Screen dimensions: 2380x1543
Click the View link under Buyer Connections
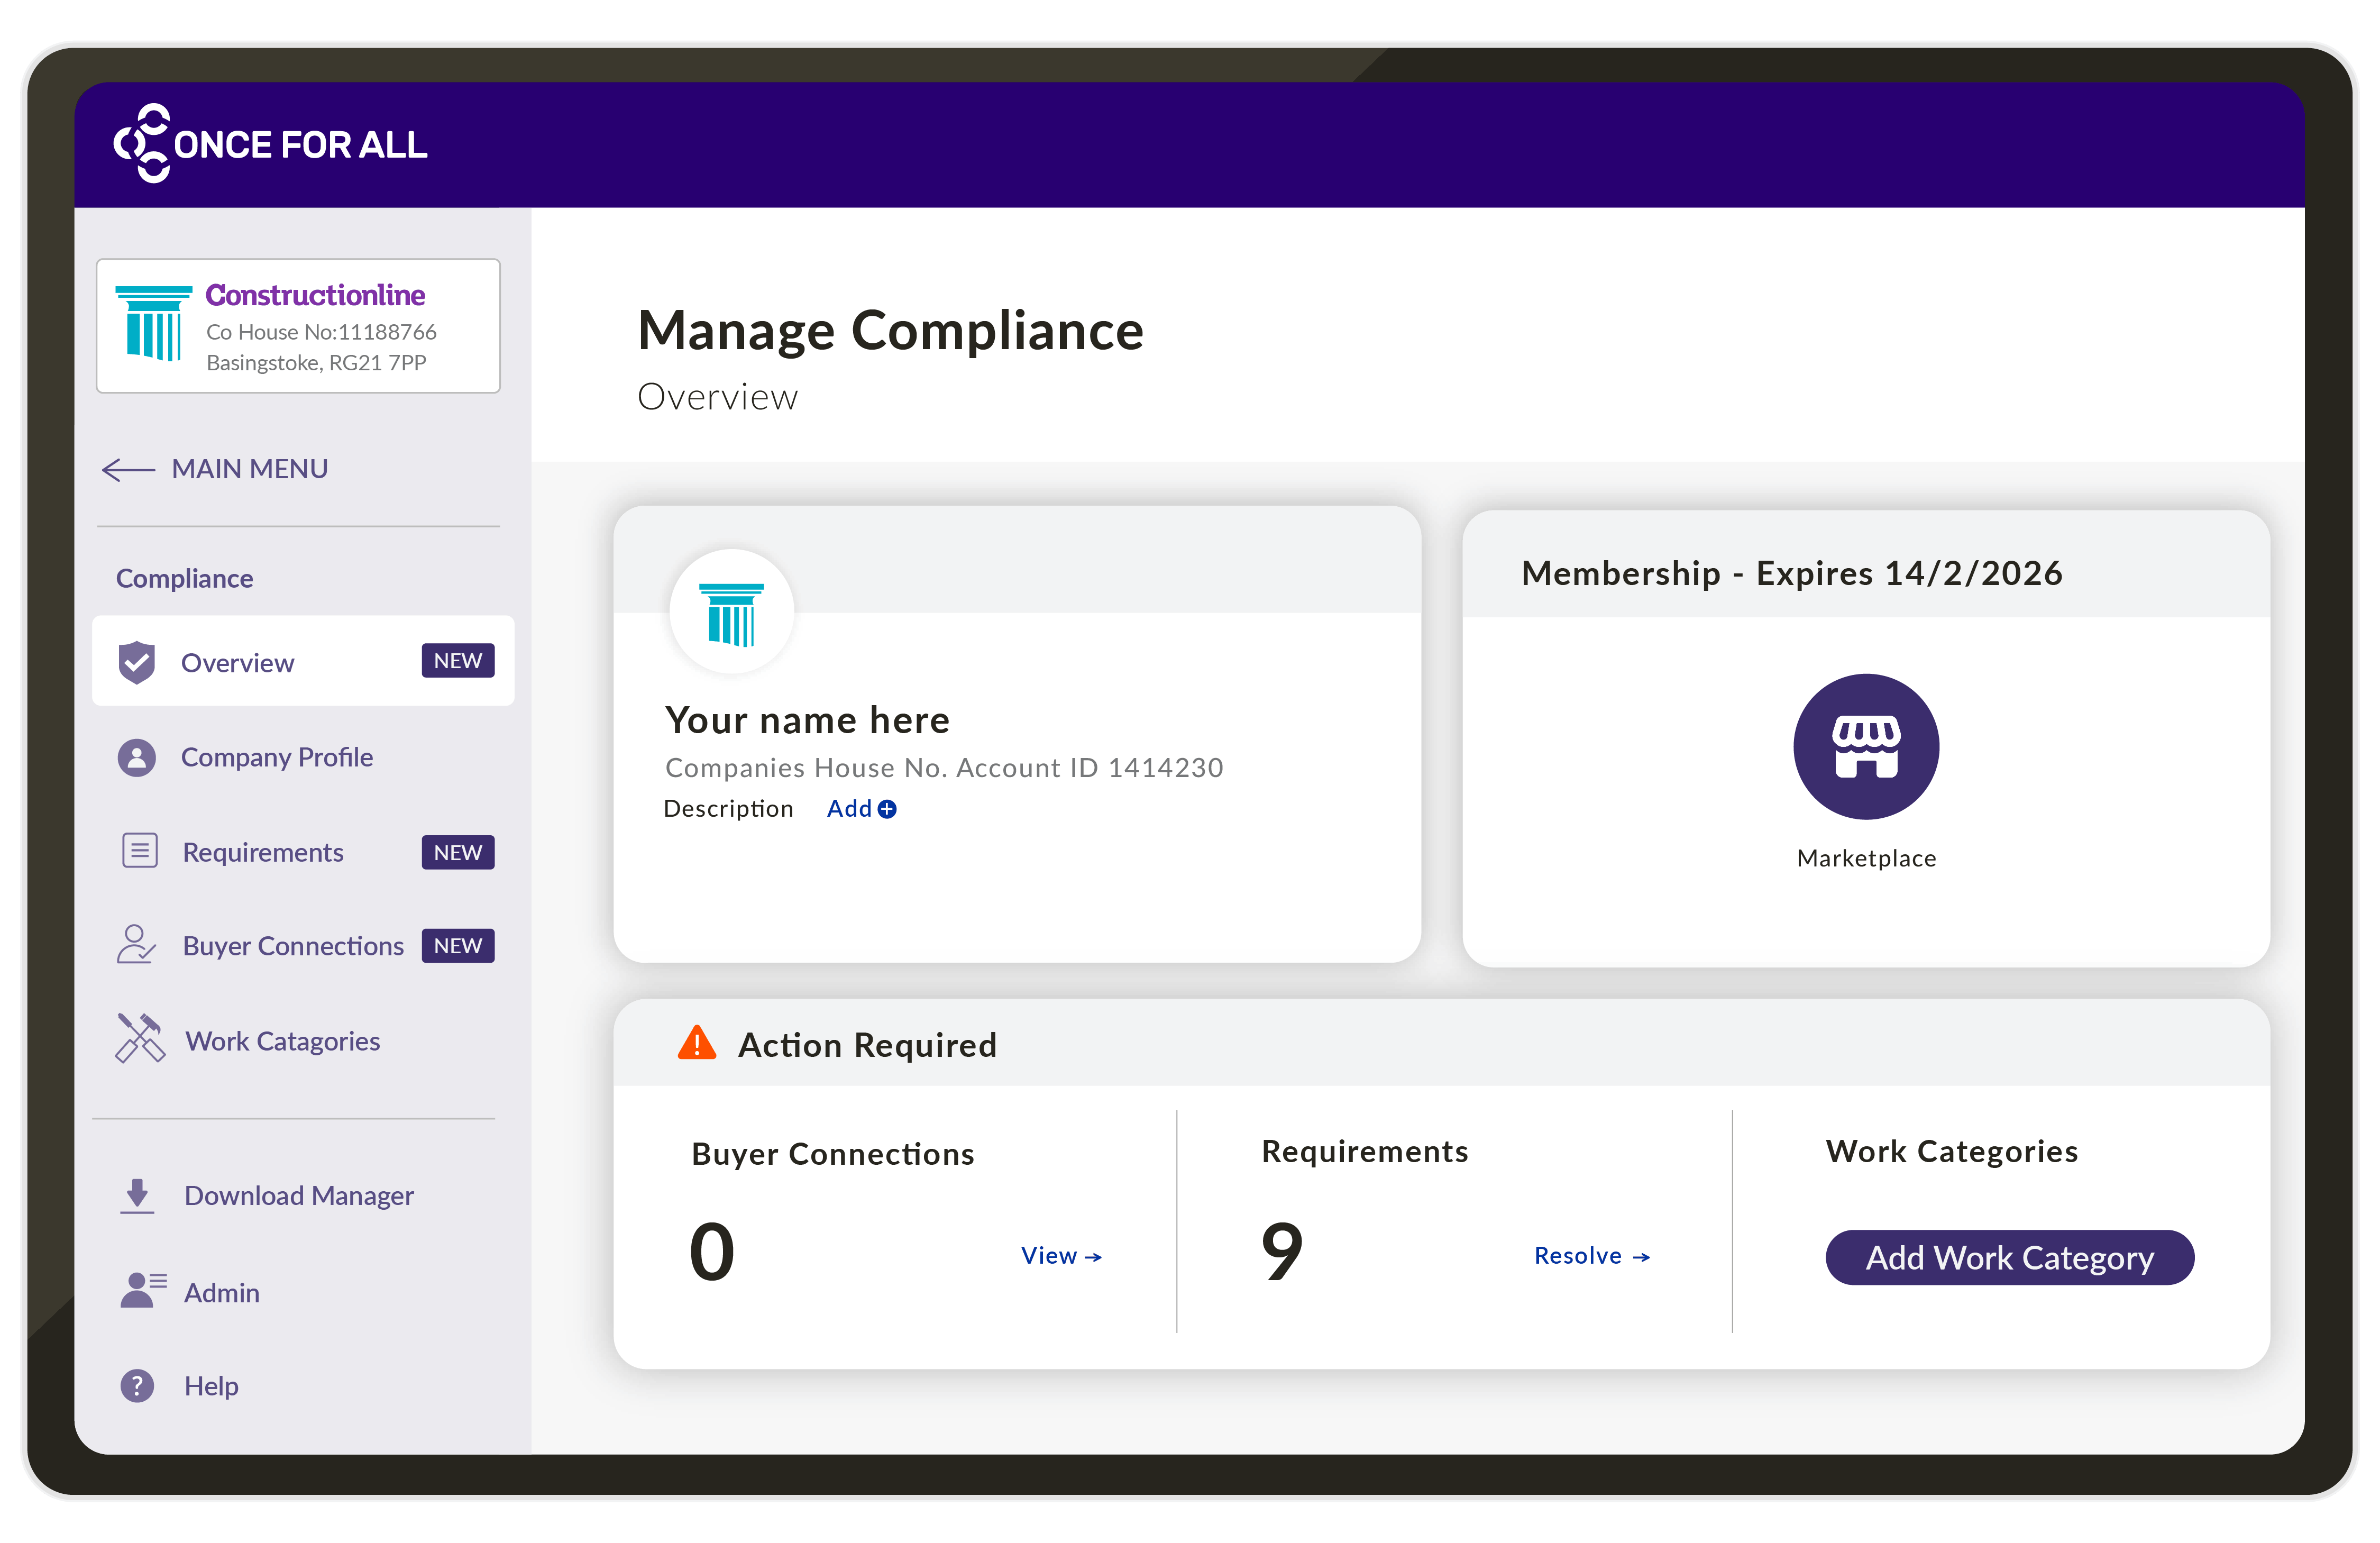[x=1061, y=1256]
